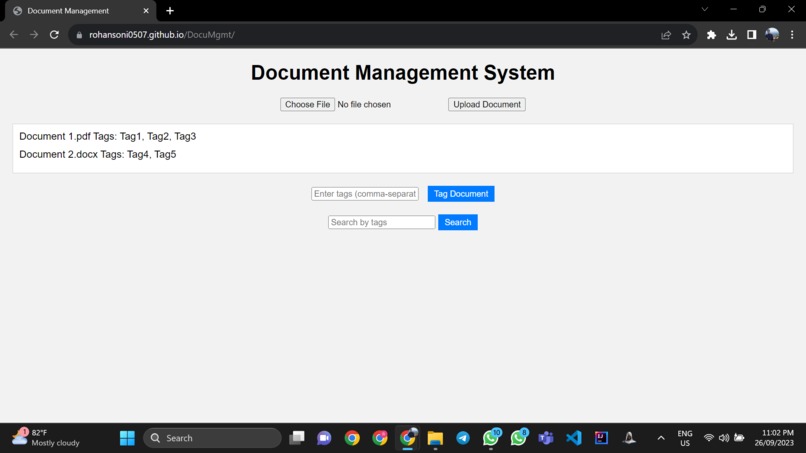This screenshot has width=806, height=453.
Task: Click the Upload Document button
Action: click(x=487, y=104)
